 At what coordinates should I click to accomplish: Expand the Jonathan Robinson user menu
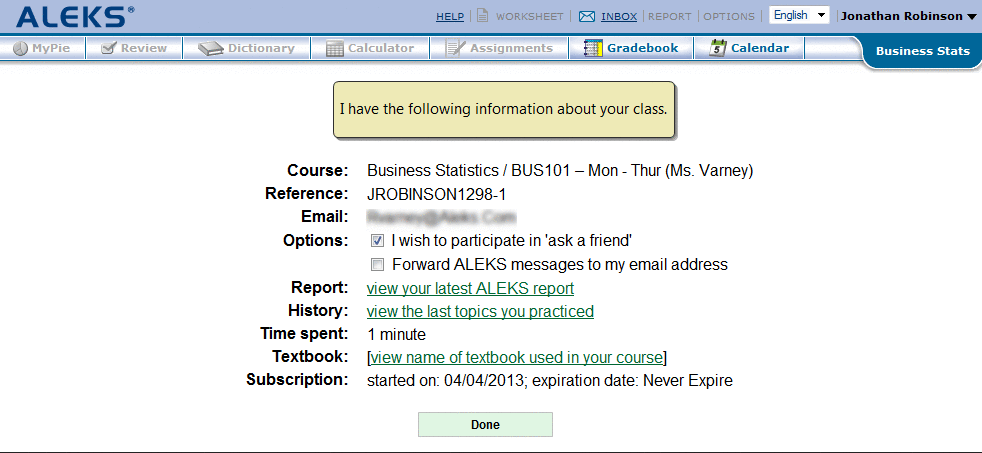(909, 16)
